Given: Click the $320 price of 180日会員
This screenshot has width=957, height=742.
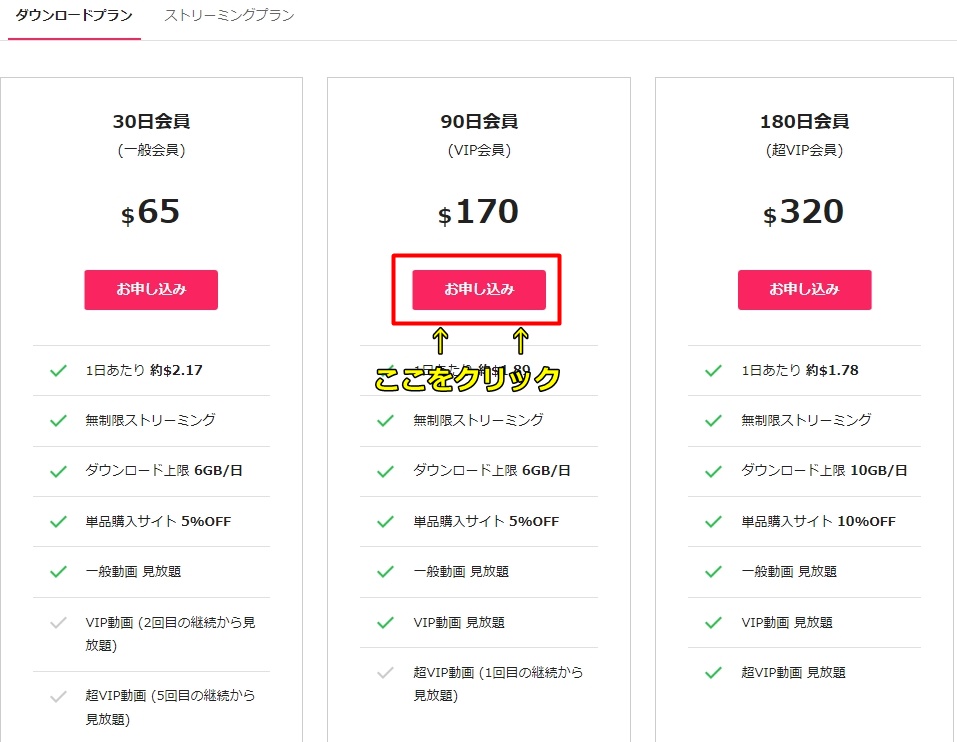Looking at the screenshot, I should click(804, 212).
